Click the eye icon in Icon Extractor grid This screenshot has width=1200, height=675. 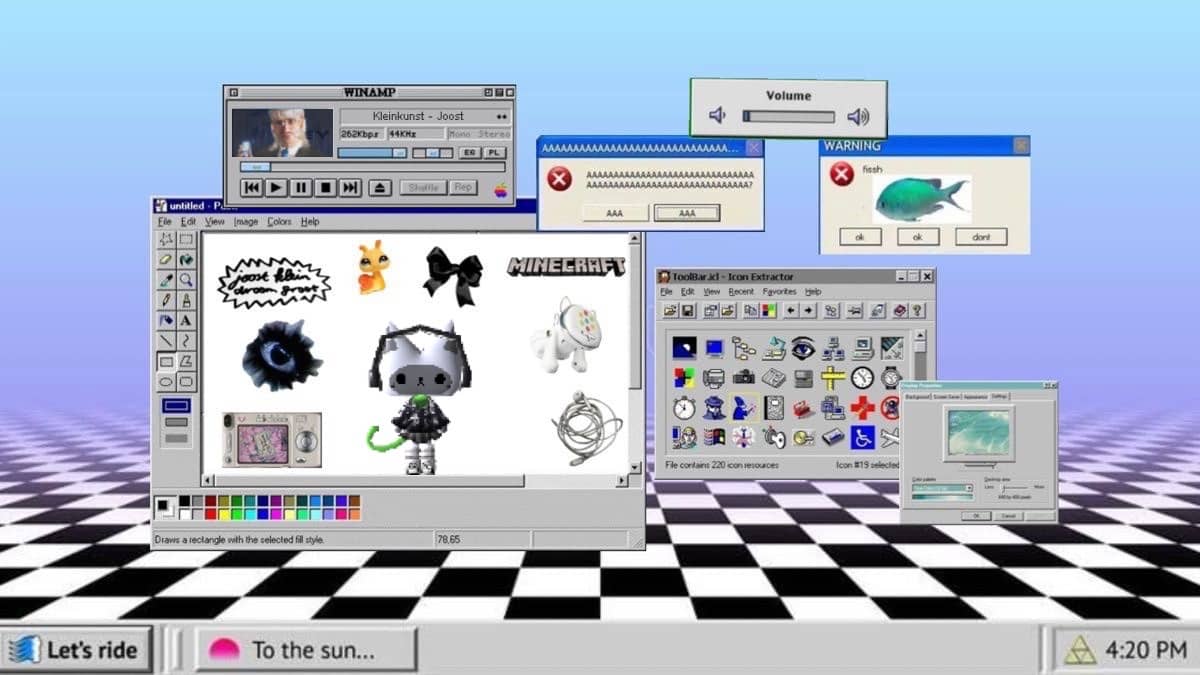(x=803, y=348)
